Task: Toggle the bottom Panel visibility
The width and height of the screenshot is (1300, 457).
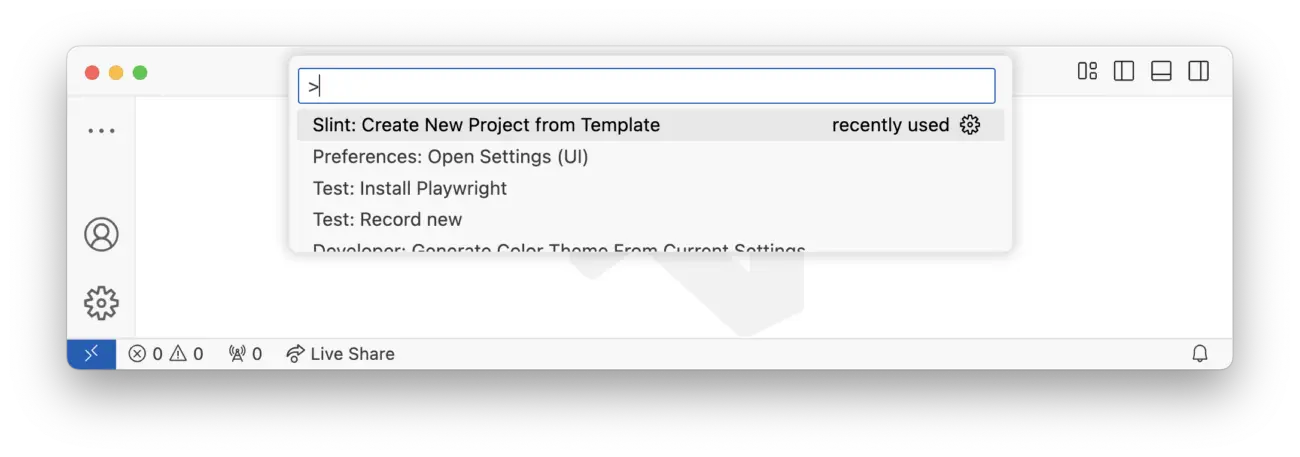Action: point(1161,71)
